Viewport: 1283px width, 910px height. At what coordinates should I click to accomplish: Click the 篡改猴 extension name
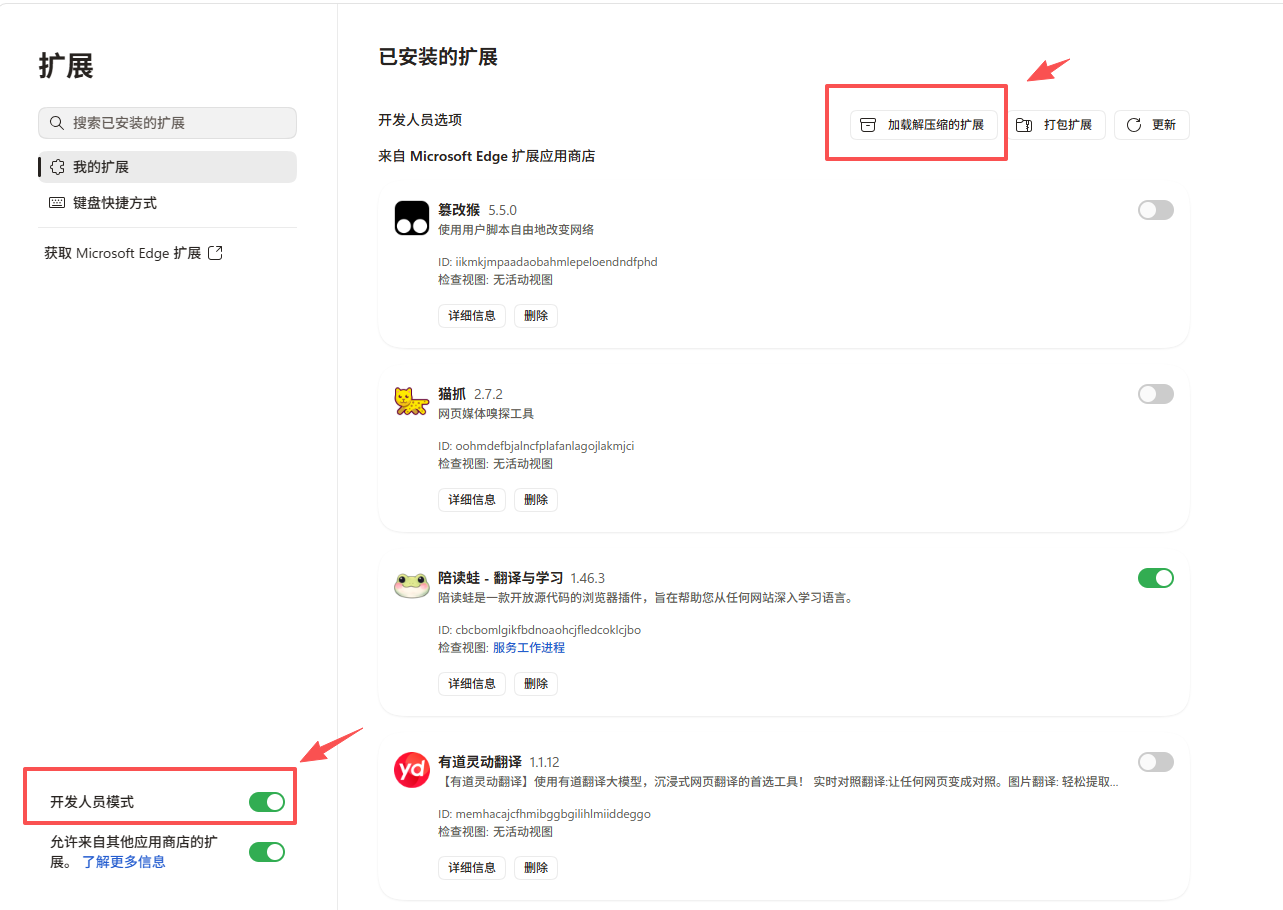(459, 210)
